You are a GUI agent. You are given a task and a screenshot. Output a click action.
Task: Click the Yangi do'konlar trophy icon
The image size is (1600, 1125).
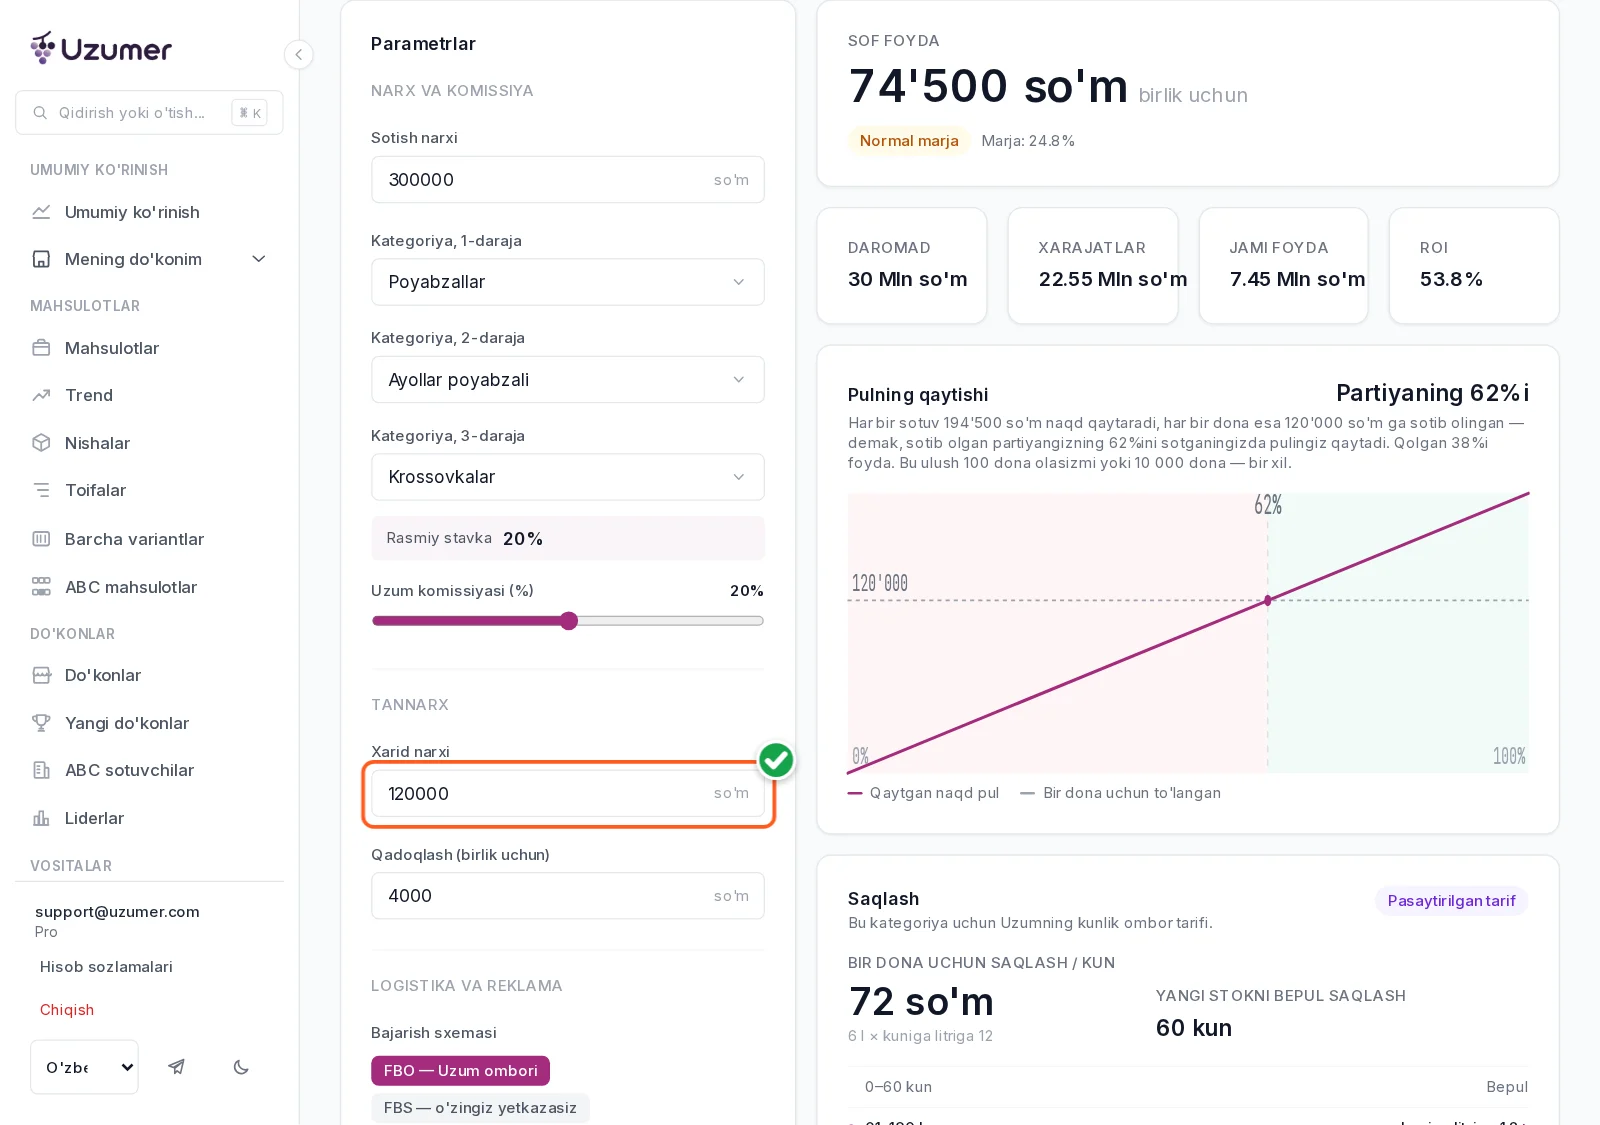(x=41, y=723)
